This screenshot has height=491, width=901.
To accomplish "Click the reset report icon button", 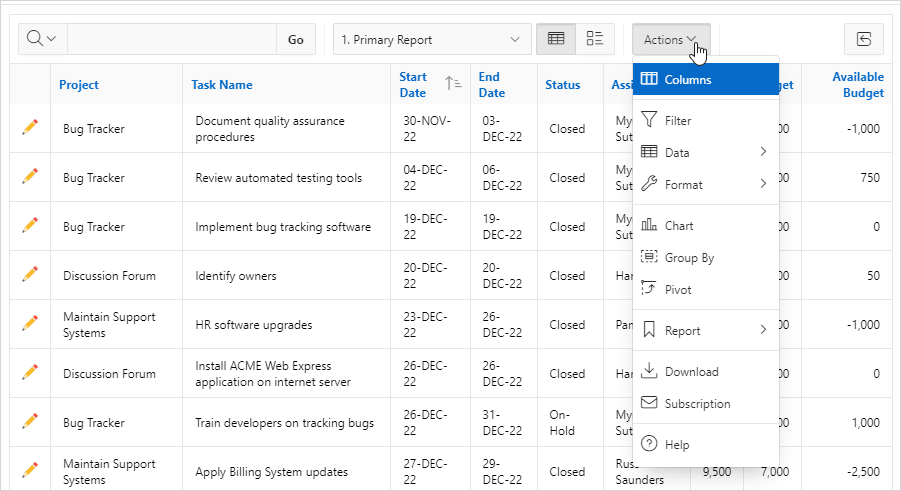I will tap(864, 39).
